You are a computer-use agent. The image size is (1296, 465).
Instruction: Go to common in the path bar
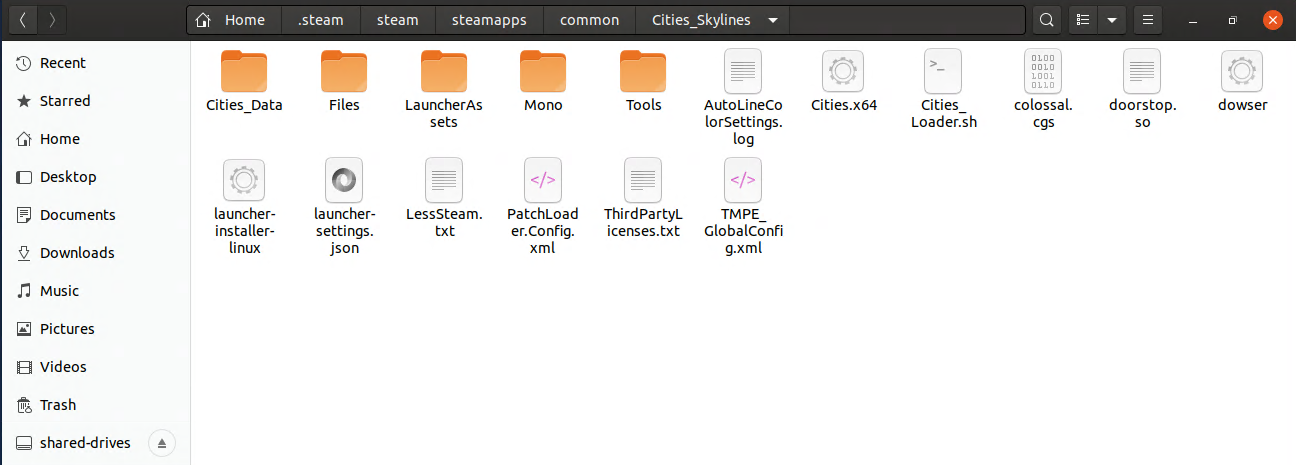589,20
